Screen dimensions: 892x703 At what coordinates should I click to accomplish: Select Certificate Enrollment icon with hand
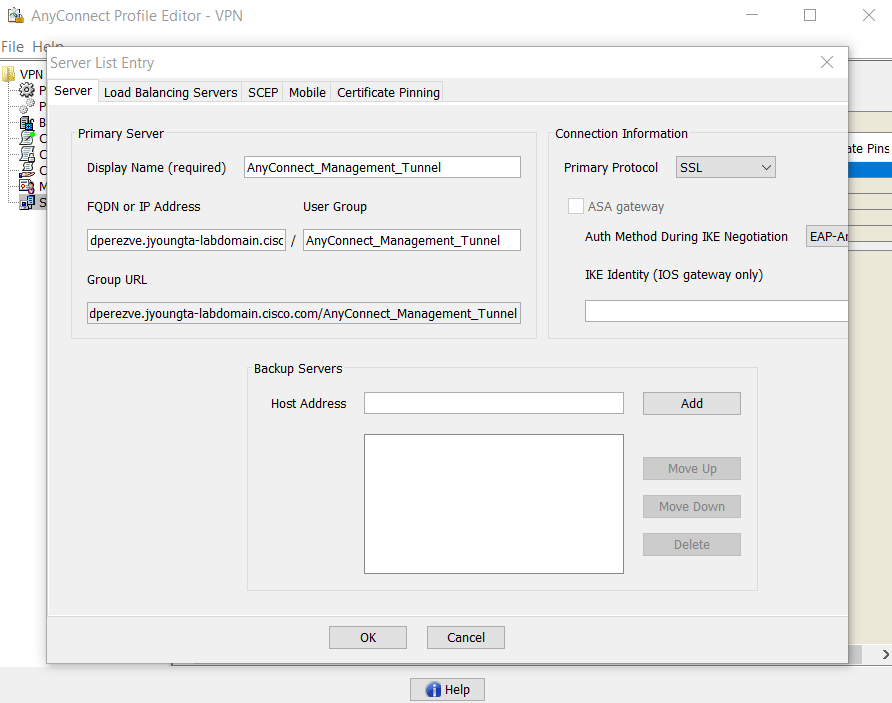[27, 170]
